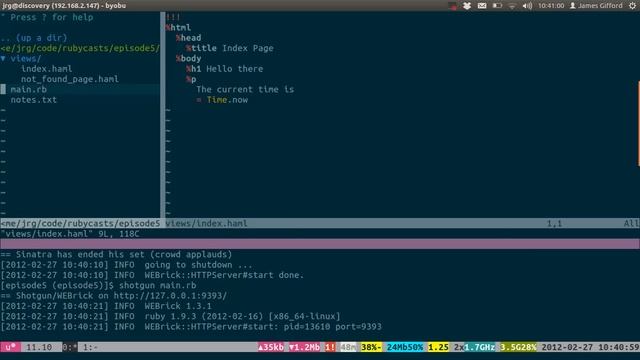Screen dimensions: 640x360
Task: Click 'The current time is' line
Action: tap(245, 89)
